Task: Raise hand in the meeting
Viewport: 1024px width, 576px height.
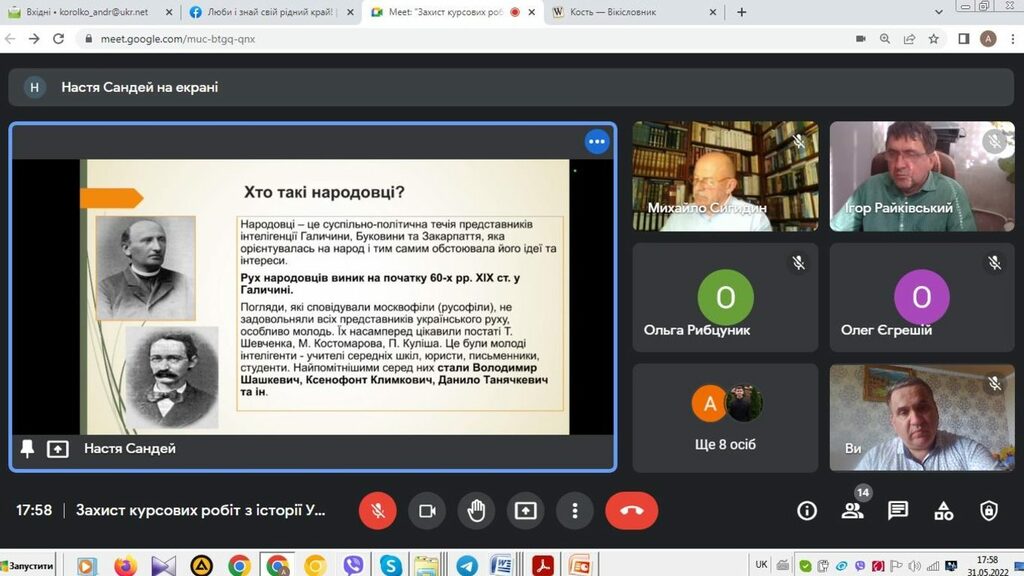Action: [x=476, y=511]
